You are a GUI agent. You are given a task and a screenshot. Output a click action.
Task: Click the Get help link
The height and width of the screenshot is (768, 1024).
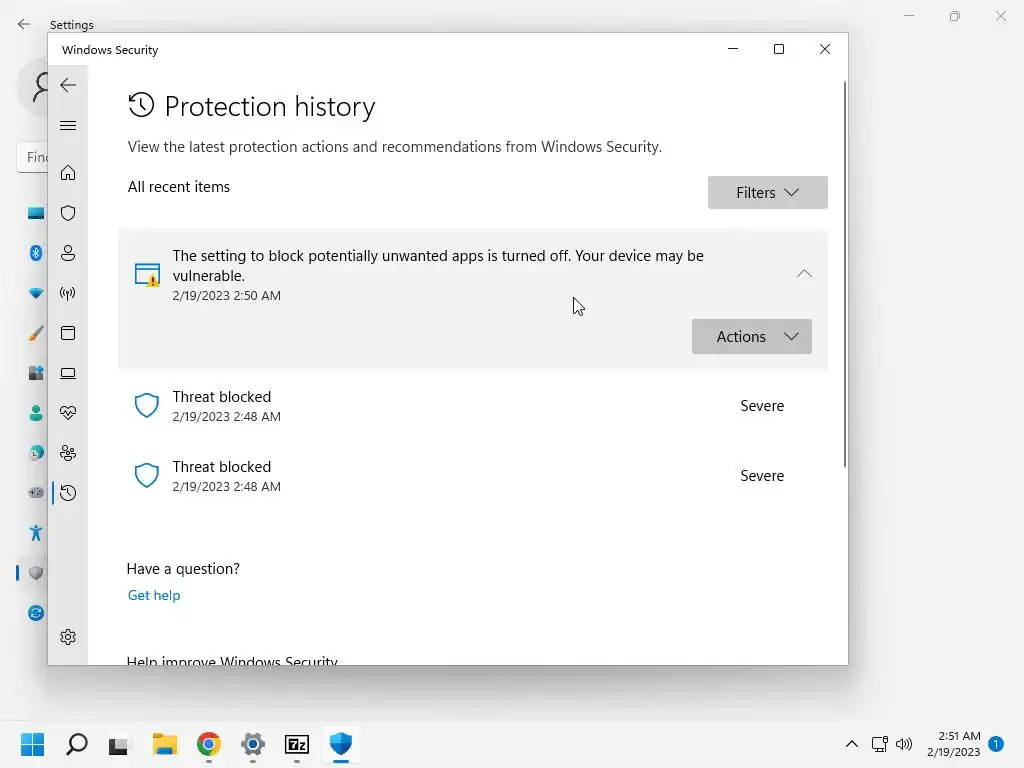tap(154, 595)
